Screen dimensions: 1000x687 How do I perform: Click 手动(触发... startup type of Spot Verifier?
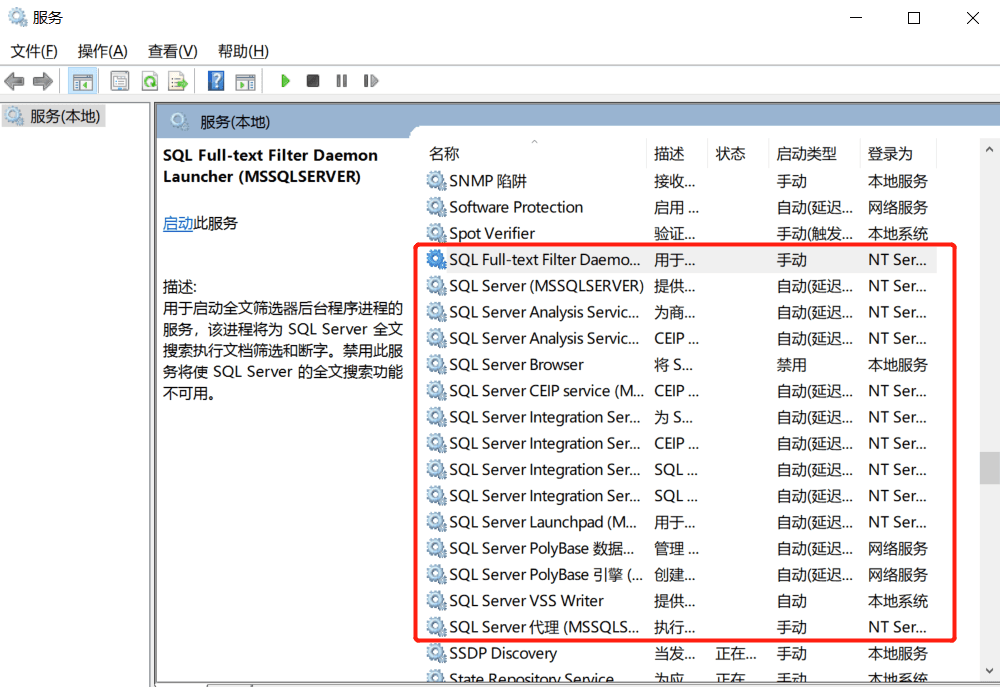tap(814, 233)
